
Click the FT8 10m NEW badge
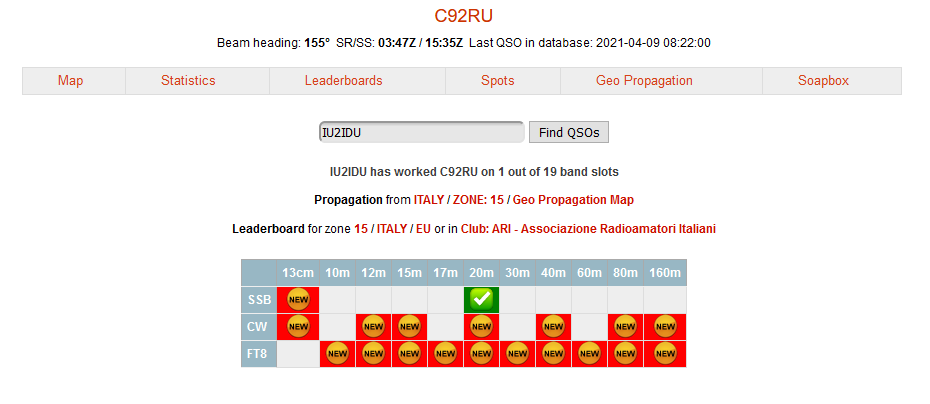point(337,354)
